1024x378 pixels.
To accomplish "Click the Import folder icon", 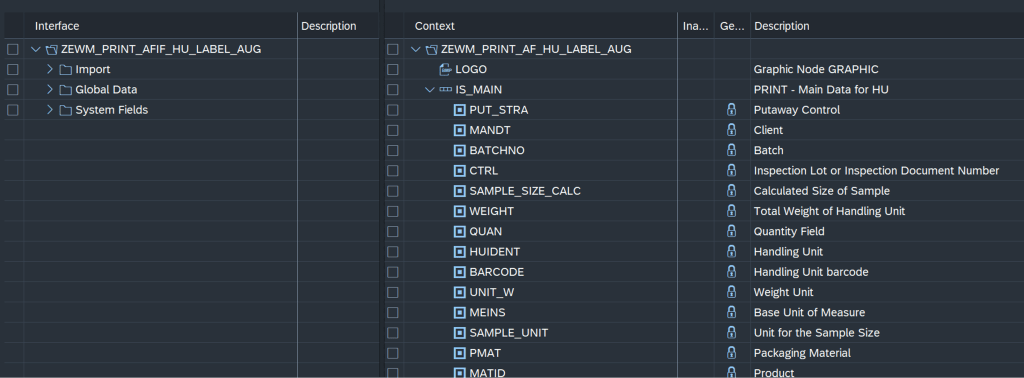I will 65,70.
